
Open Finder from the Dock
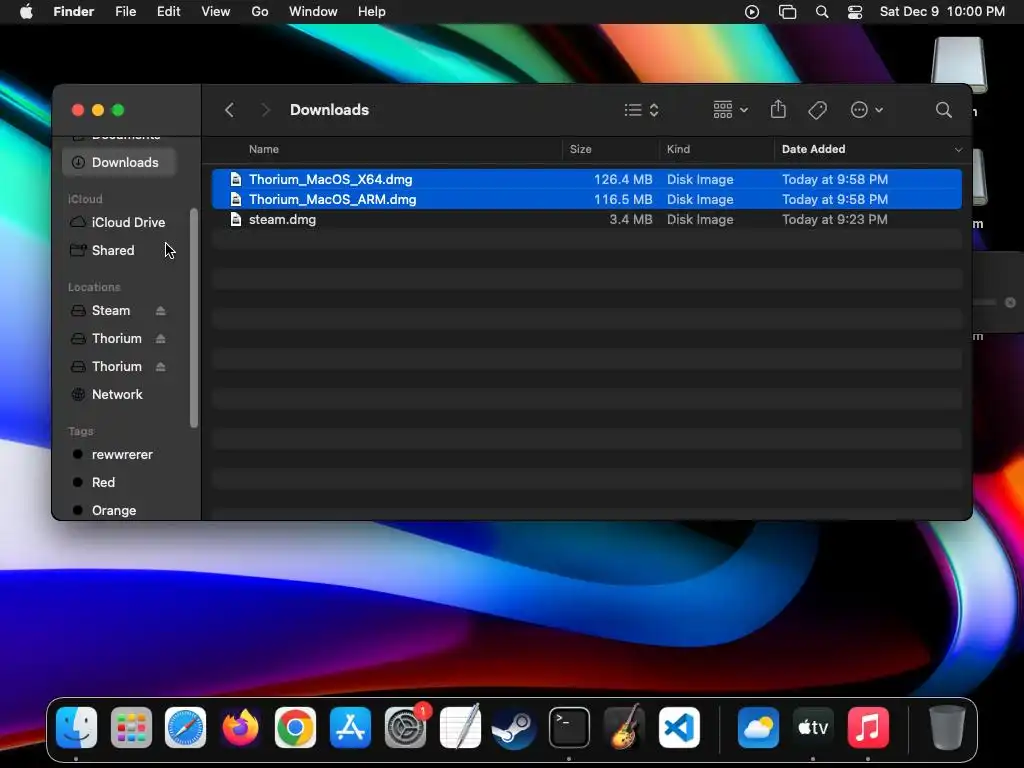point(76,728)
